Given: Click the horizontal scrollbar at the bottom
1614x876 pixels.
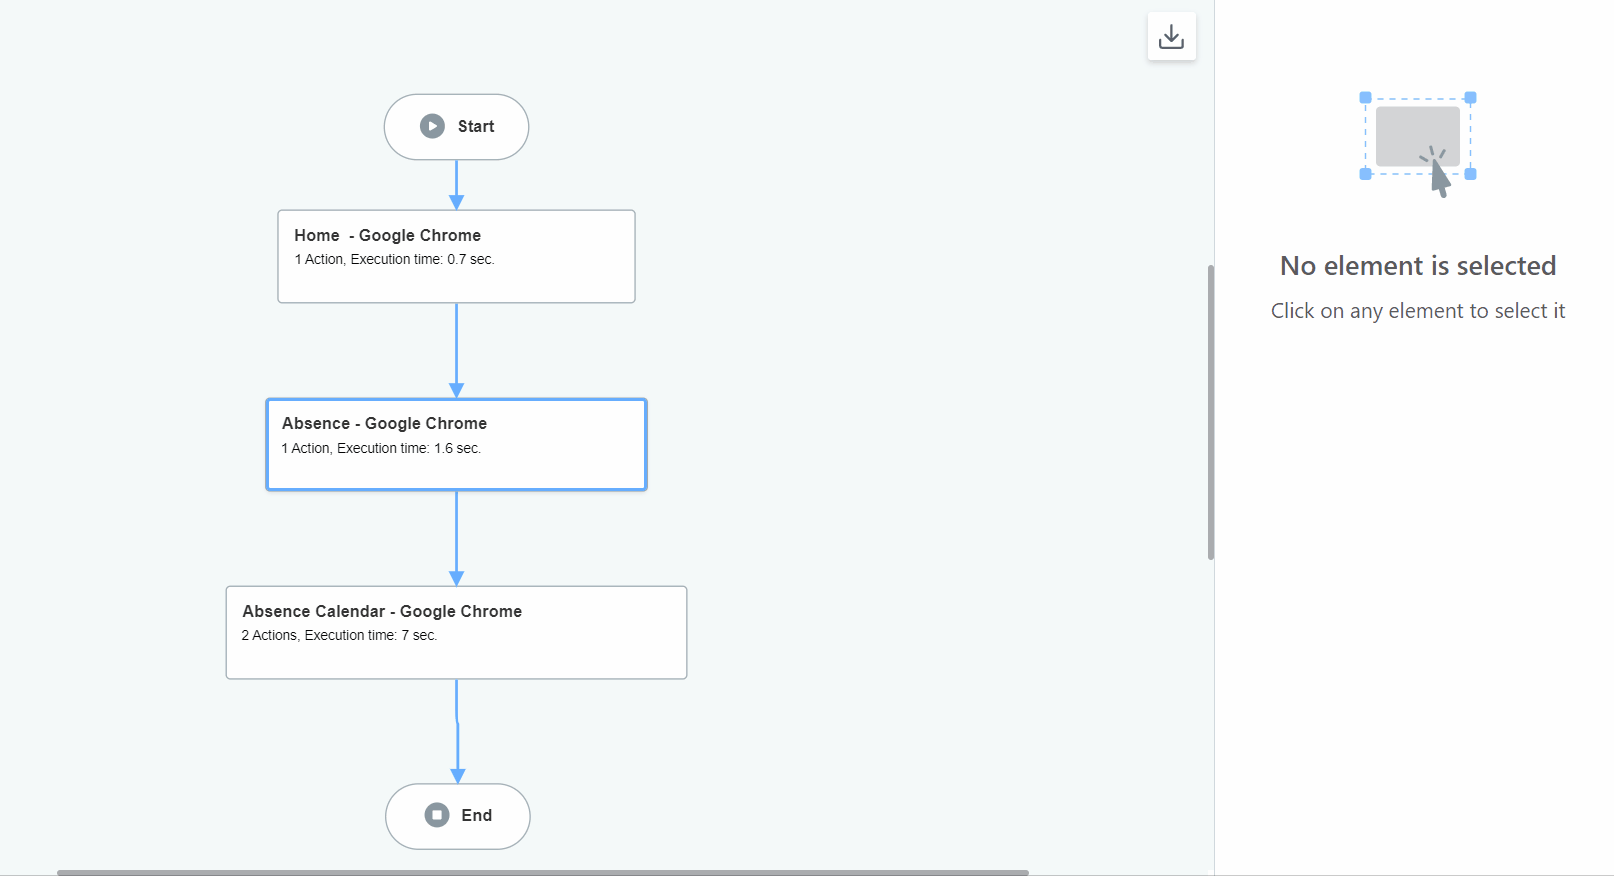Looking at the screenshot, I should (542, 872).
